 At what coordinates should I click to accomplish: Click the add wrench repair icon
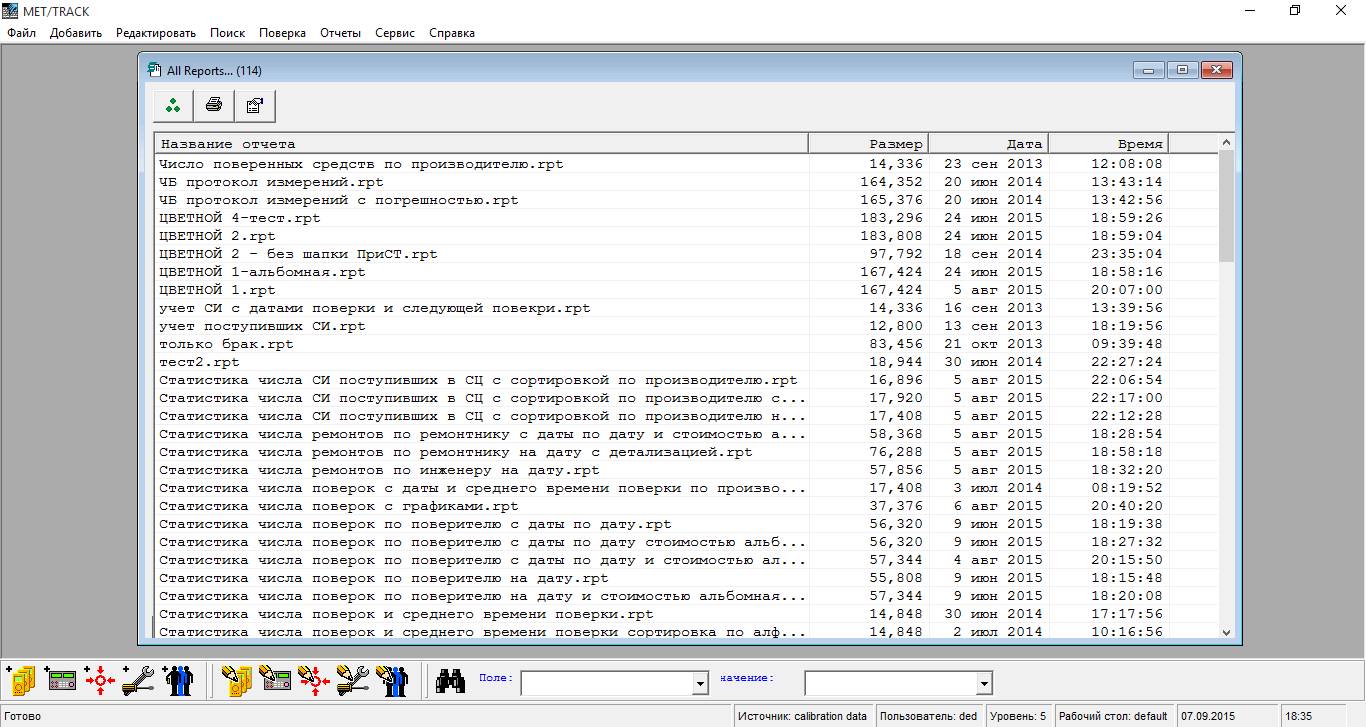(138, 681)
